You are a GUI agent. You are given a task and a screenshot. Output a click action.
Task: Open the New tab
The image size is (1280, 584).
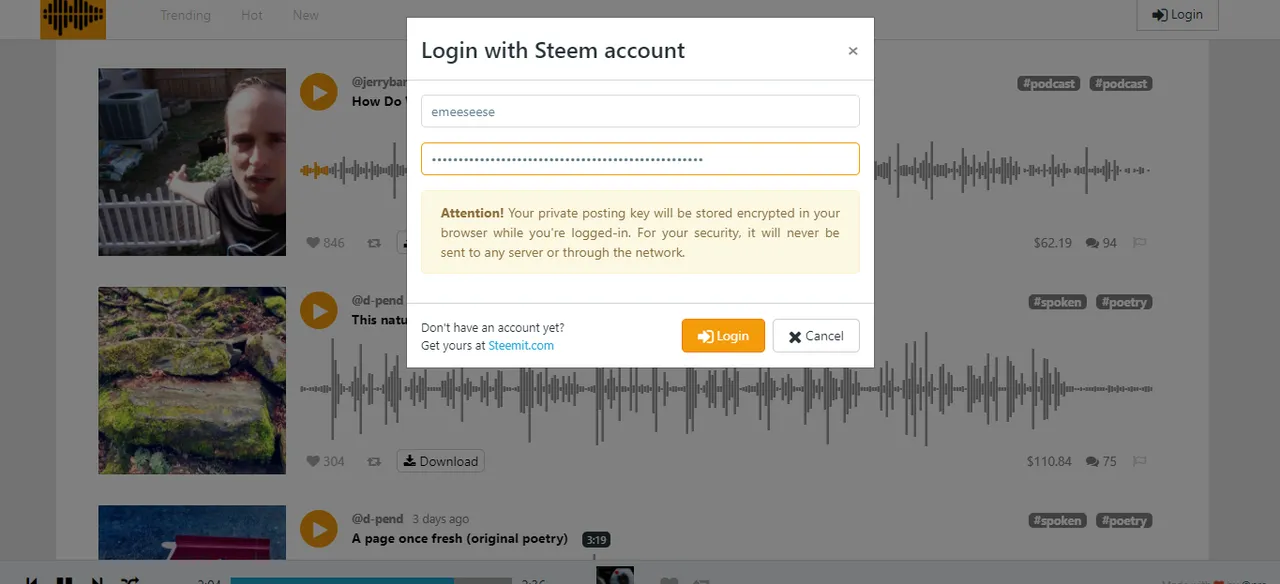(x=306, y=15)
